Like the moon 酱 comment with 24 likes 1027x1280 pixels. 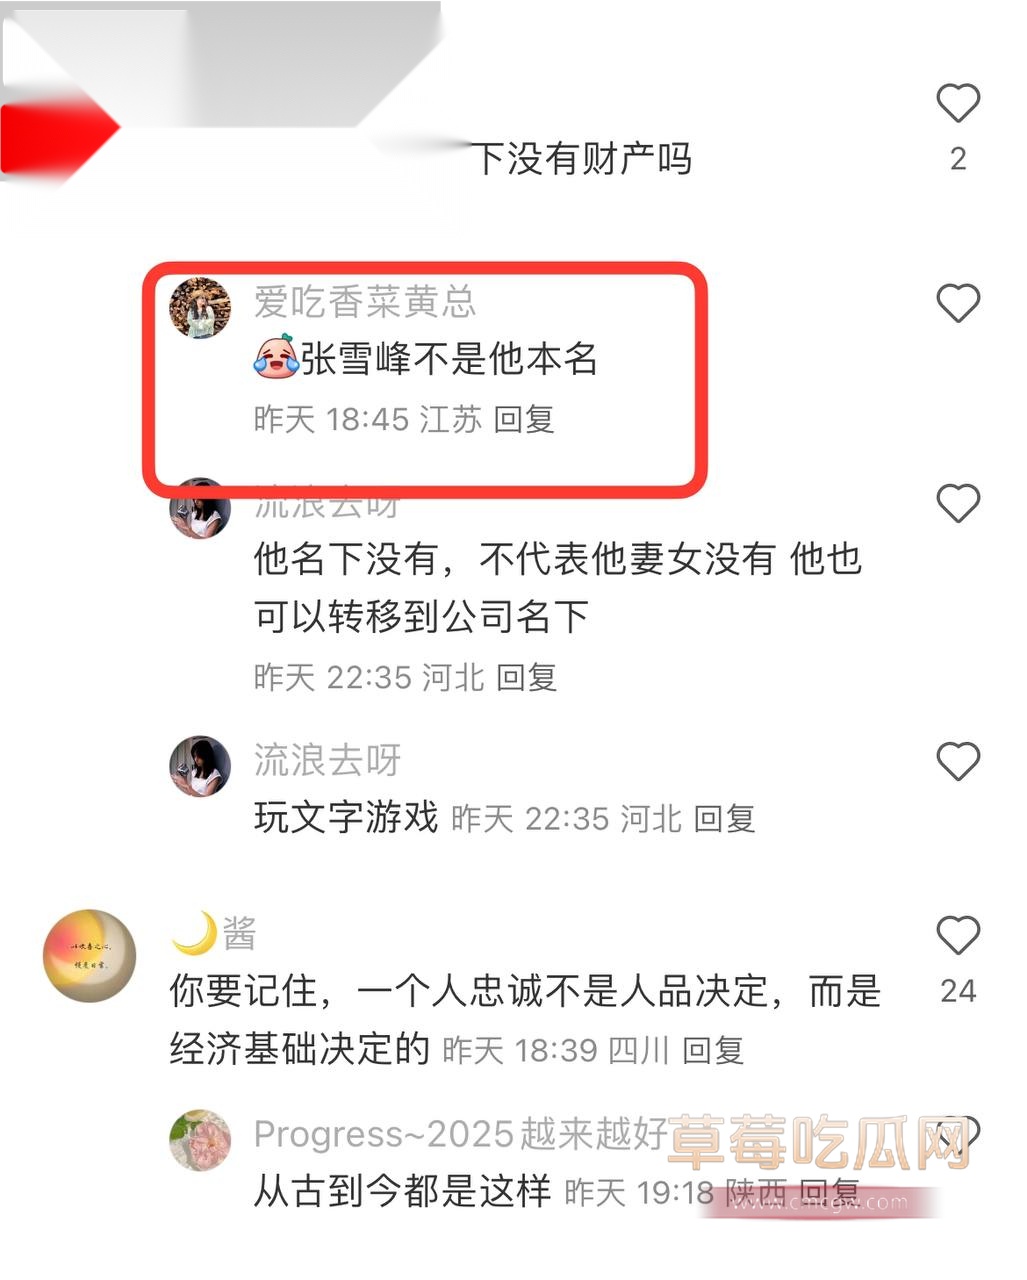pos(957,935)
